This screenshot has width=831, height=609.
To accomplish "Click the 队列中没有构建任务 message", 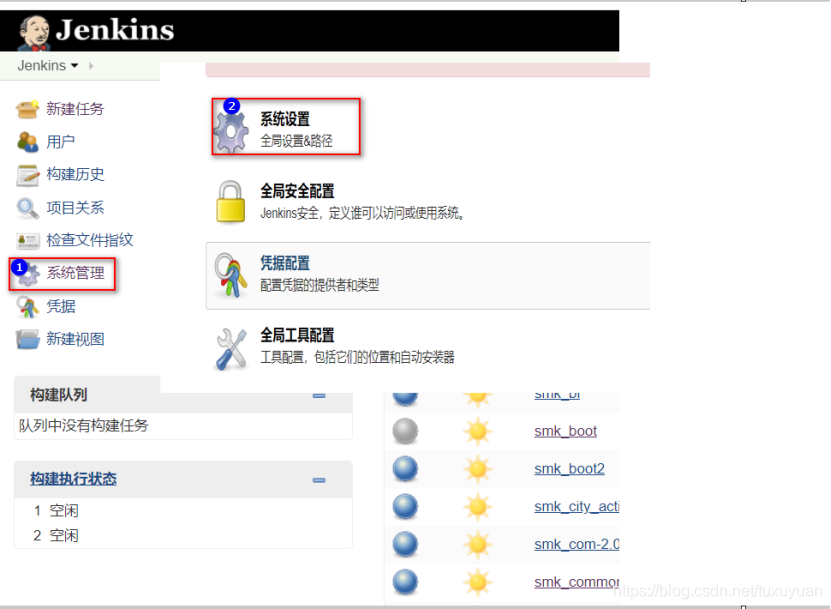I will [83, 426].
